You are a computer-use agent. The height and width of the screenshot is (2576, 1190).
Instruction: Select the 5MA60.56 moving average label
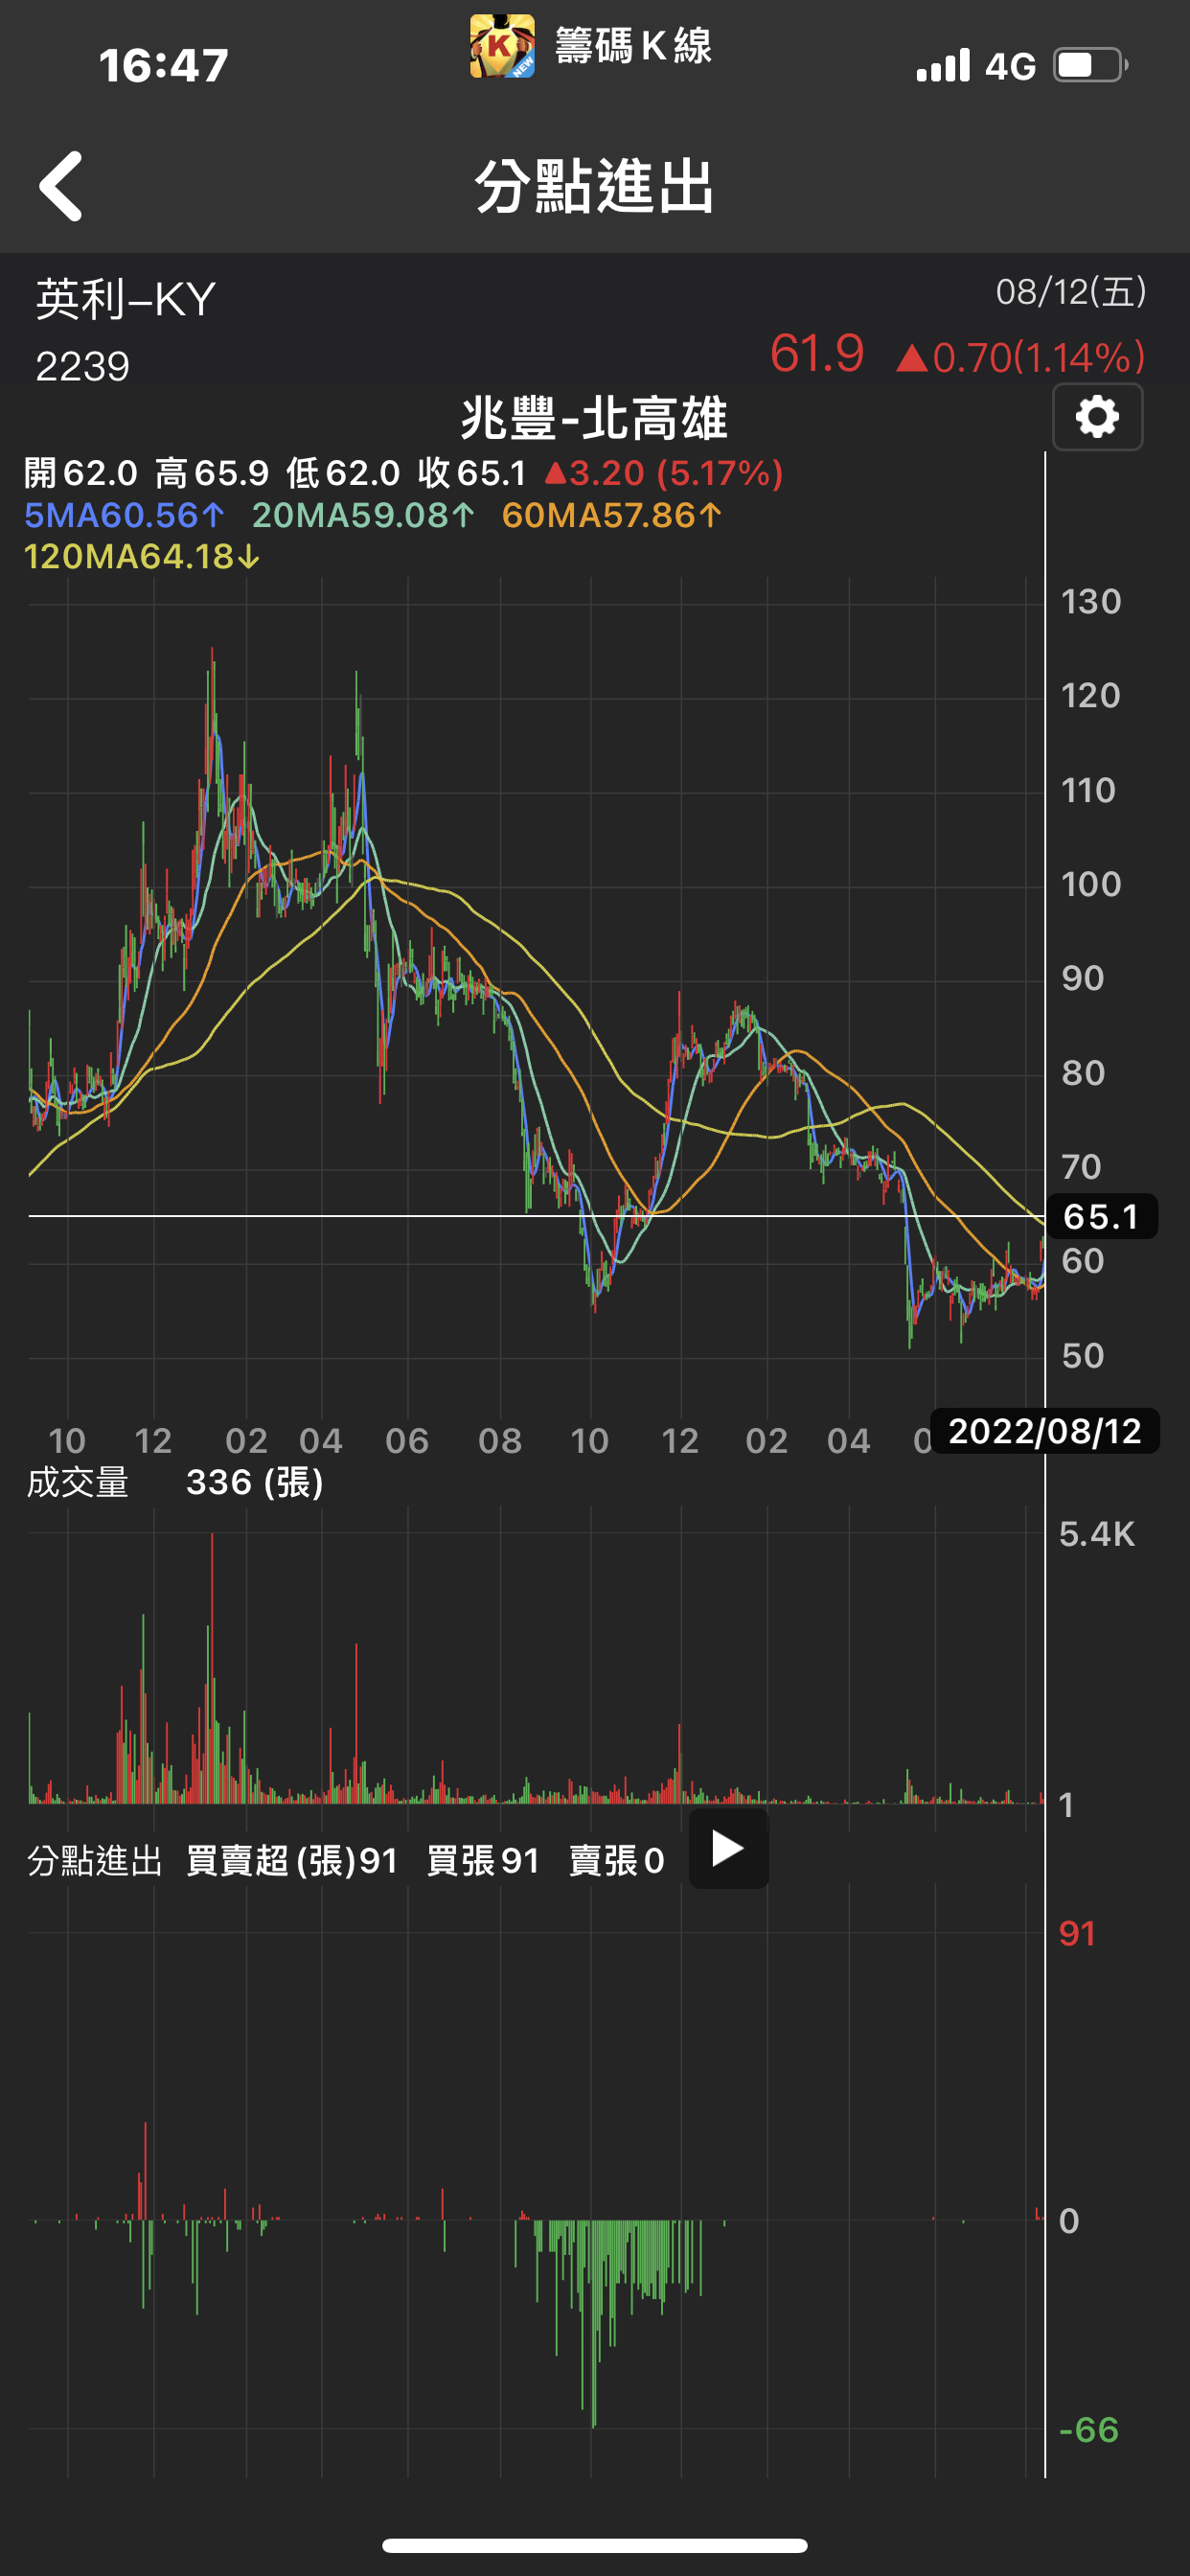click(x=124, y=516)
